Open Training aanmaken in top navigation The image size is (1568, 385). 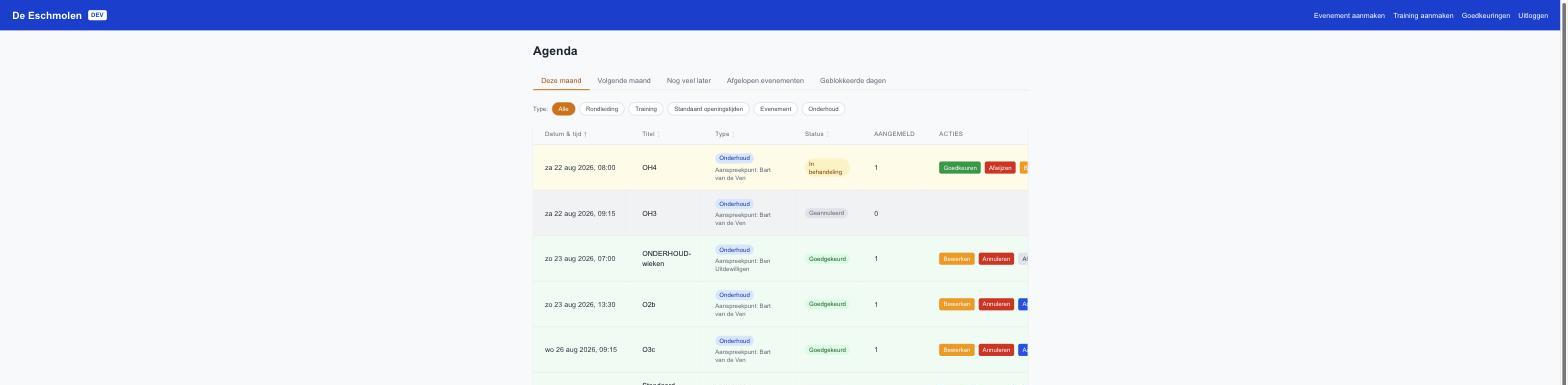(1423, 15)
